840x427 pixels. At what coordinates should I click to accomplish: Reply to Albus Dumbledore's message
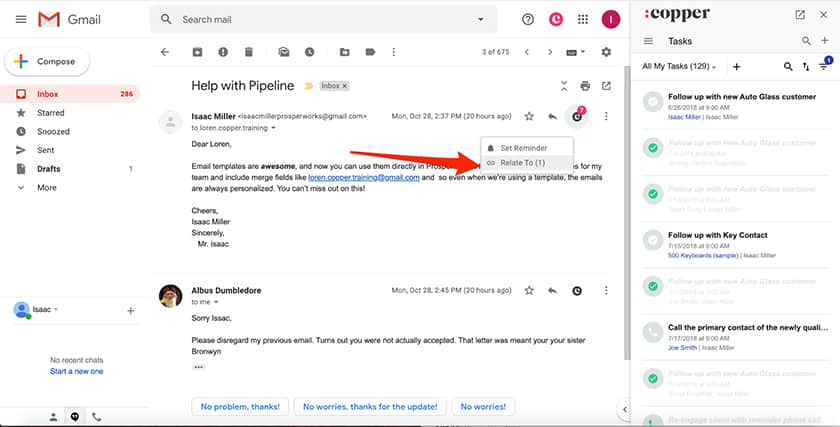tap(552, 290)
